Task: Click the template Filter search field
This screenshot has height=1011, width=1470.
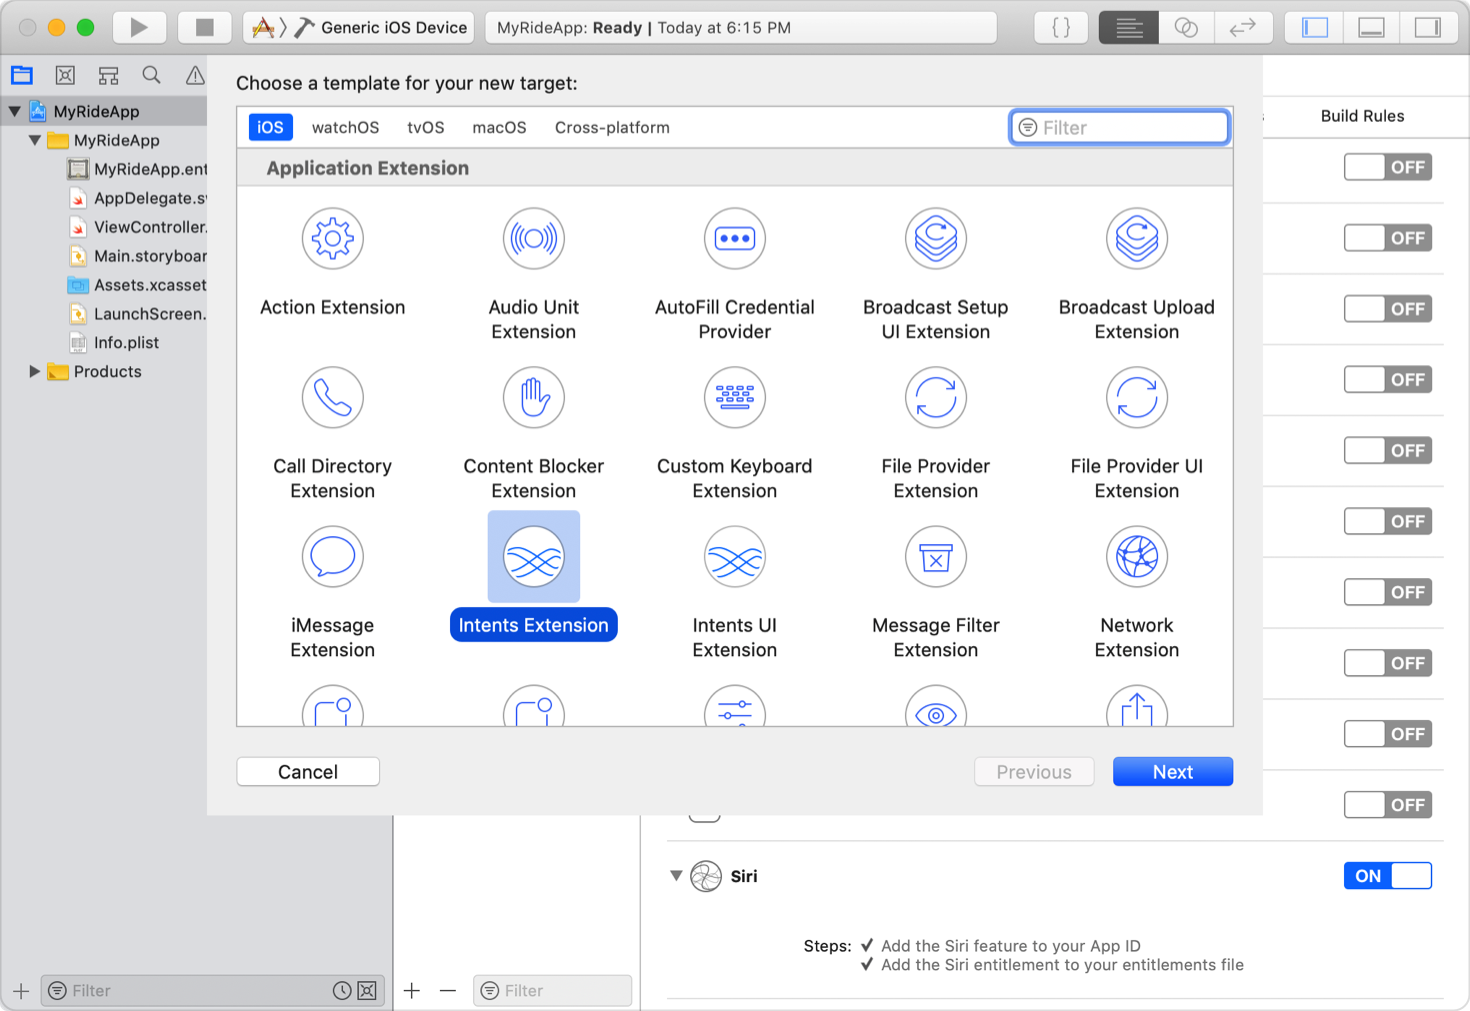Action: pos(1118,127)
